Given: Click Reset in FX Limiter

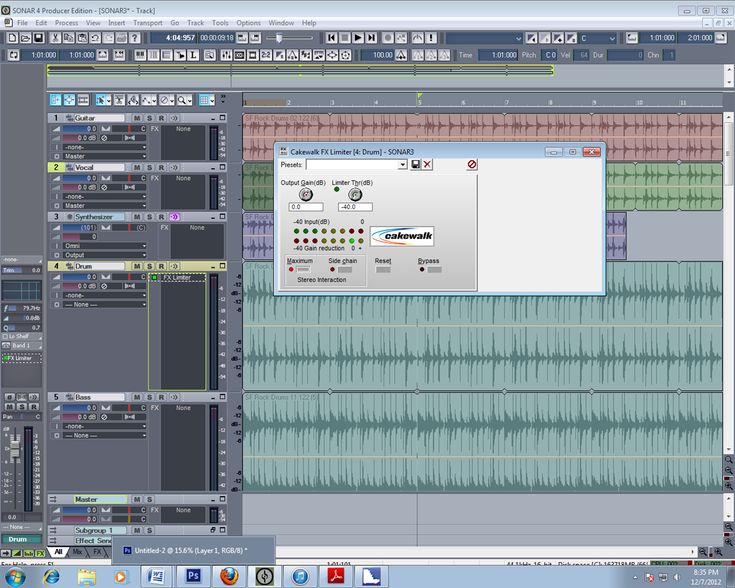Looking at the screenshot, I should pos(383,270).
